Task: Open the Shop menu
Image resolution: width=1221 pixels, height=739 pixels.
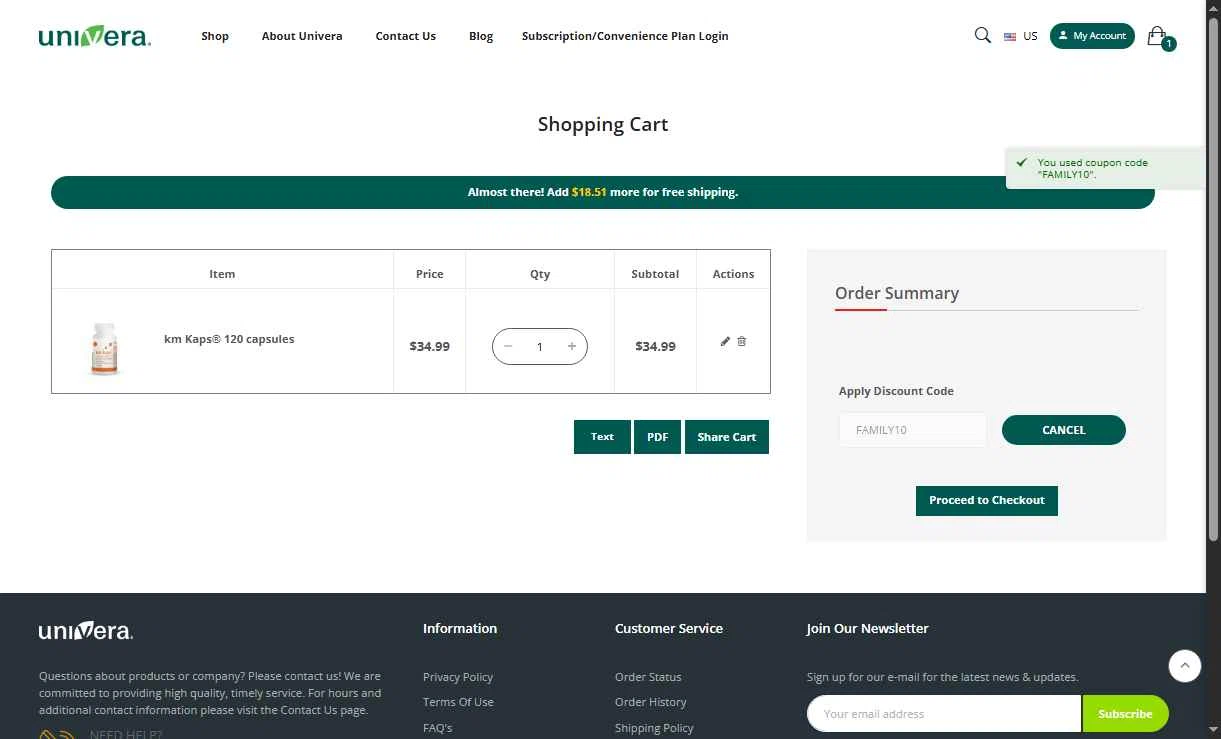Action: tap(215, 36)
